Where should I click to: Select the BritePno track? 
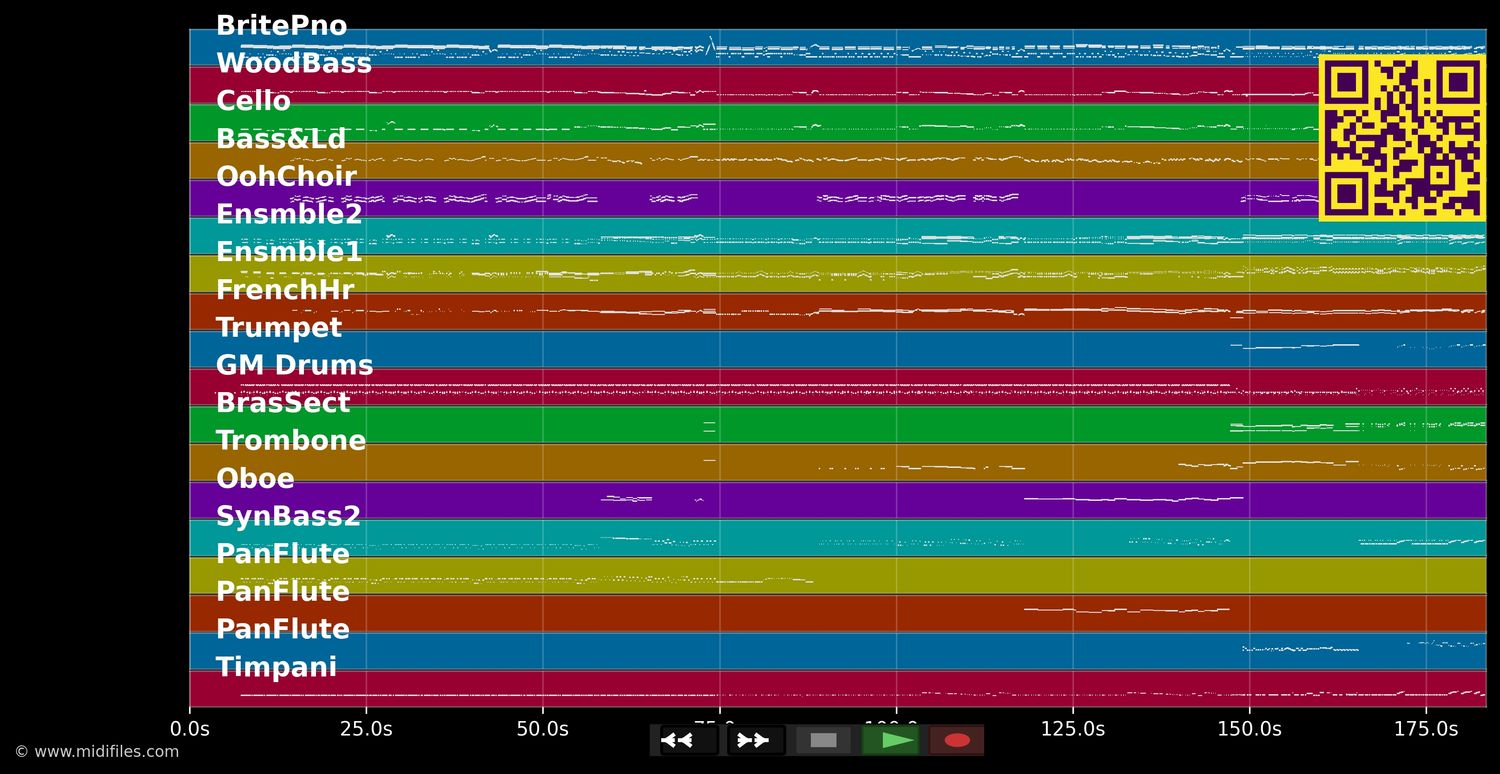point(281,25)
